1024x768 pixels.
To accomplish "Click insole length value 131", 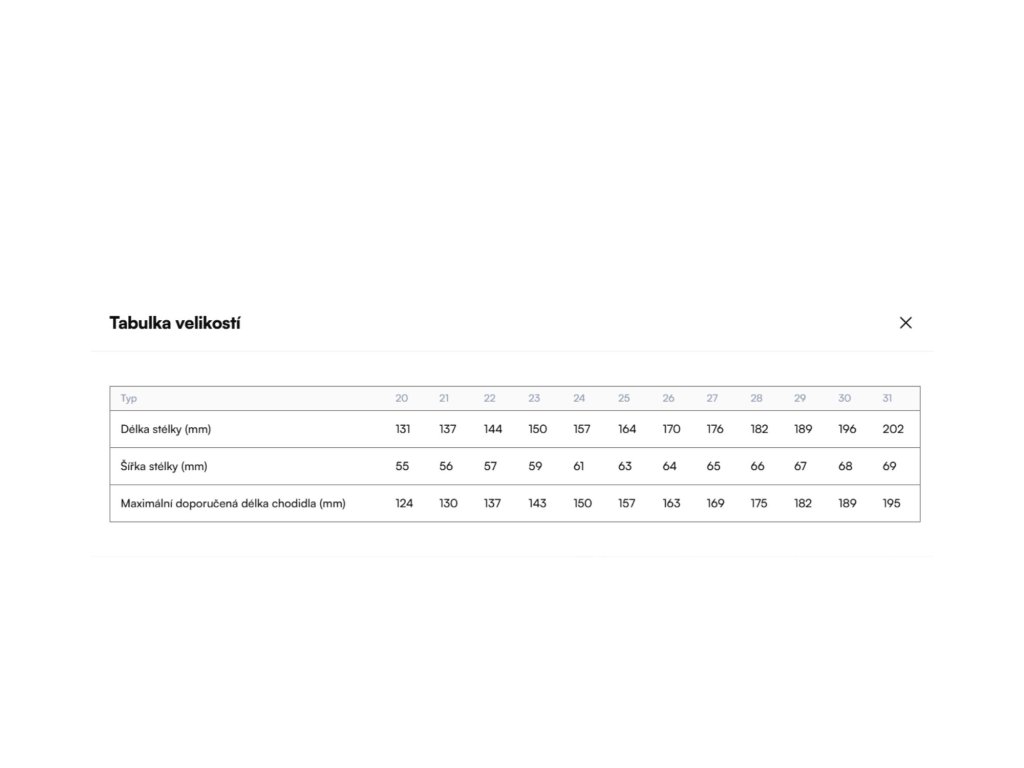I will [x=403, y=429].
